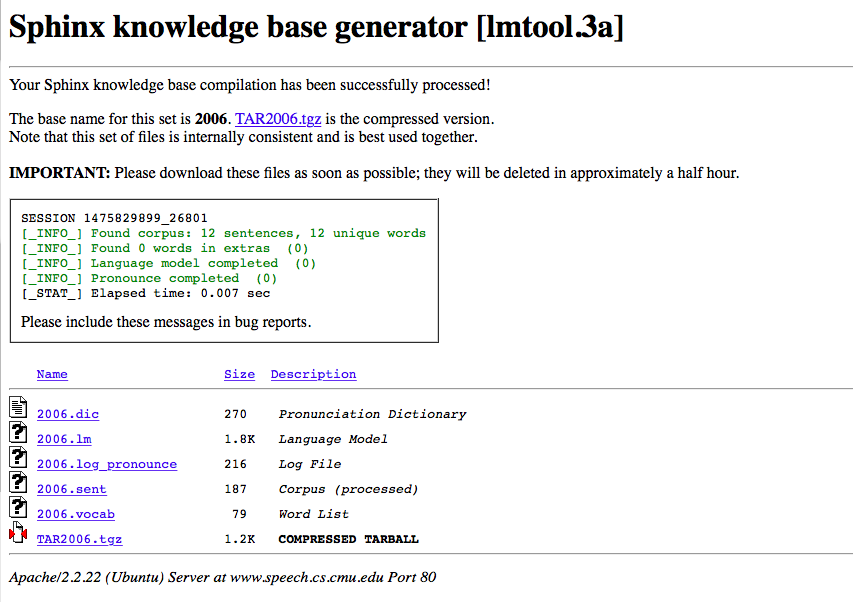The image size is (853, 602).
Task: Click the 'Pronounce completed' line
Action: pos(149,278)
